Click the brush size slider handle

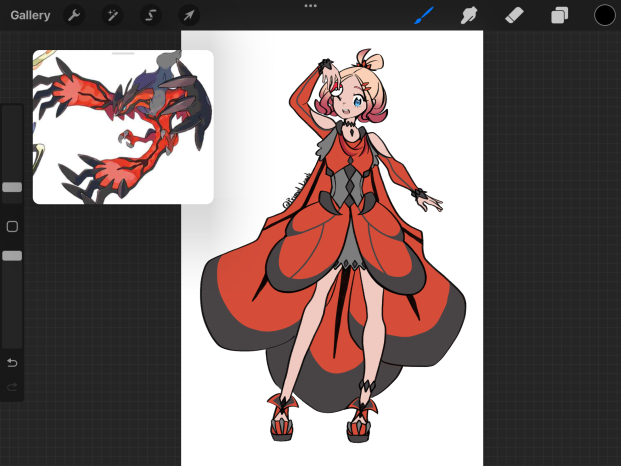[x=12, y=187]
